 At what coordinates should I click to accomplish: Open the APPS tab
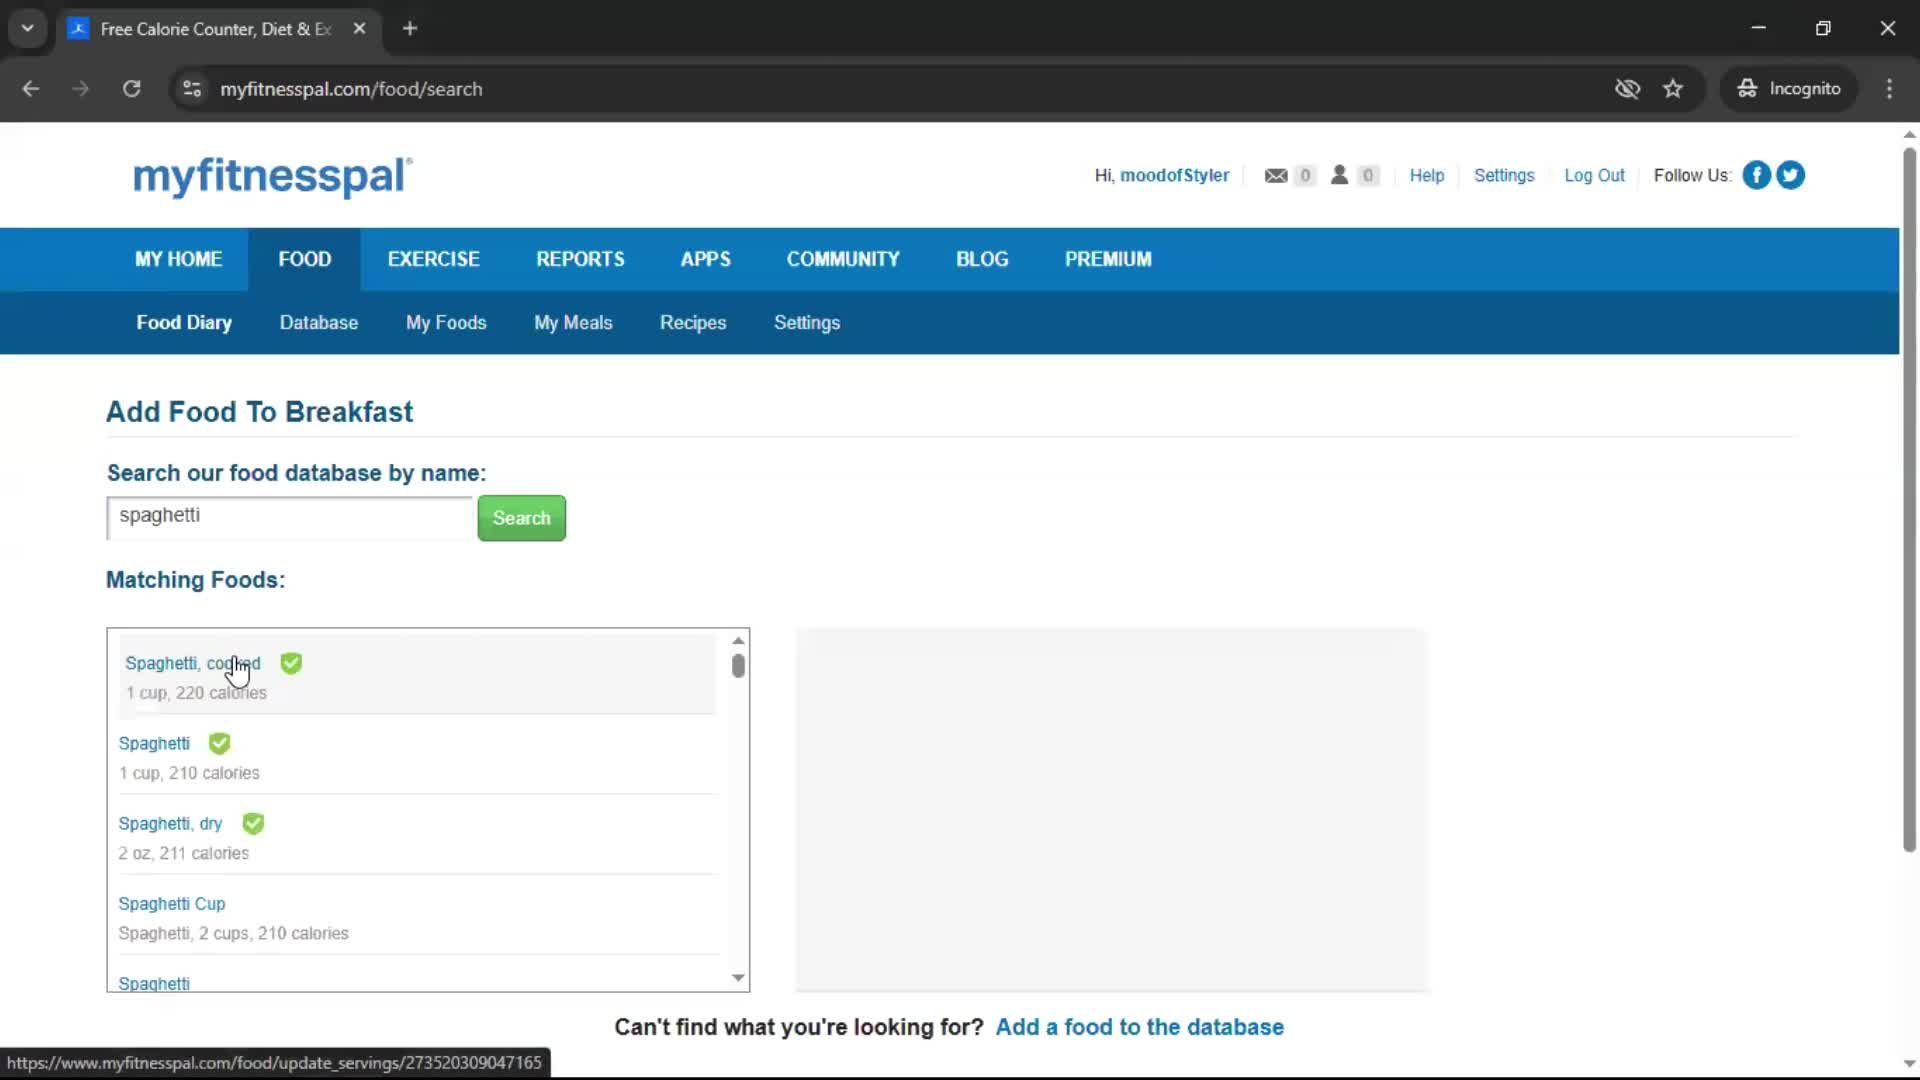pyautogui.click(x=706, y=259)
